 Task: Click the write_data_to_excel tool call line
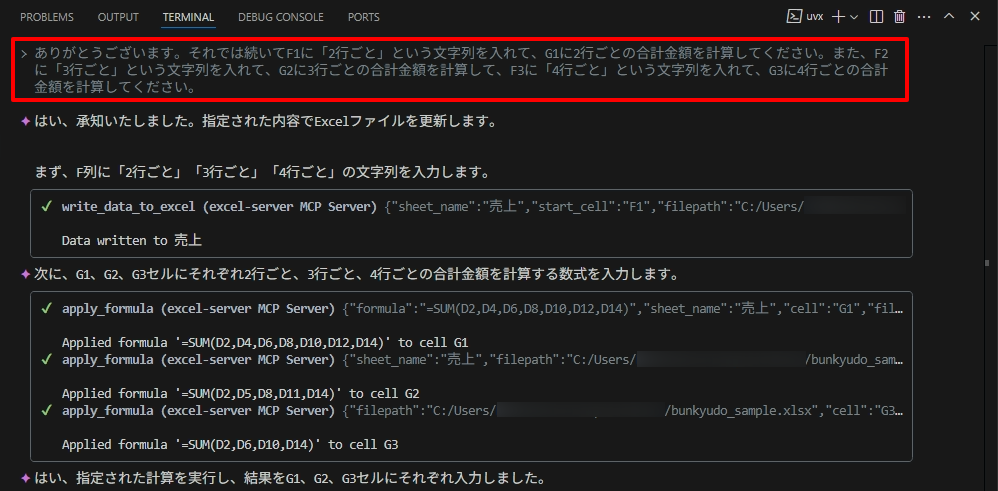[472, 207]
